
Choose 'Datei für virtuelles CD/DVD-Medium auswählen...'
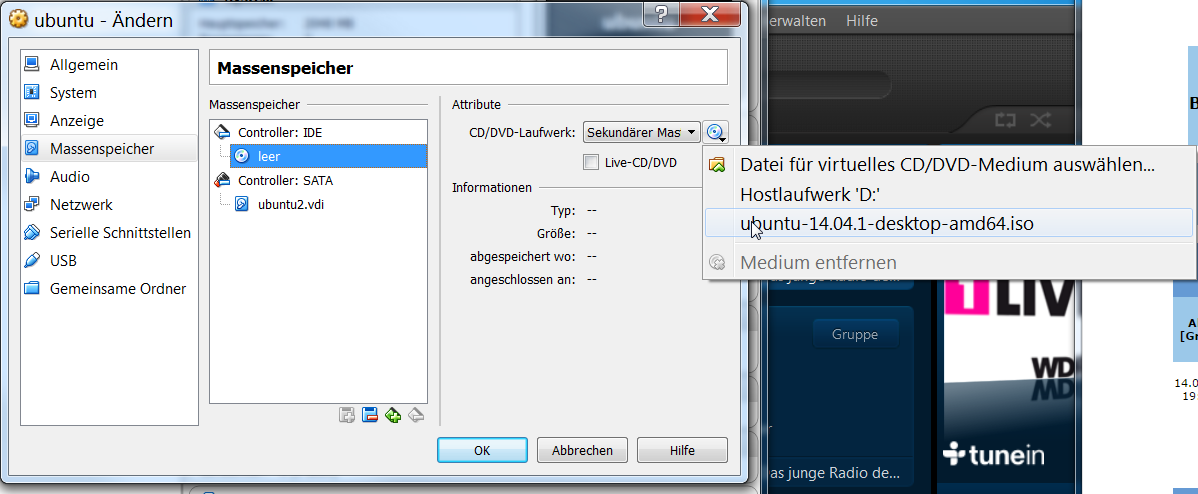click(x=947, y=164)
